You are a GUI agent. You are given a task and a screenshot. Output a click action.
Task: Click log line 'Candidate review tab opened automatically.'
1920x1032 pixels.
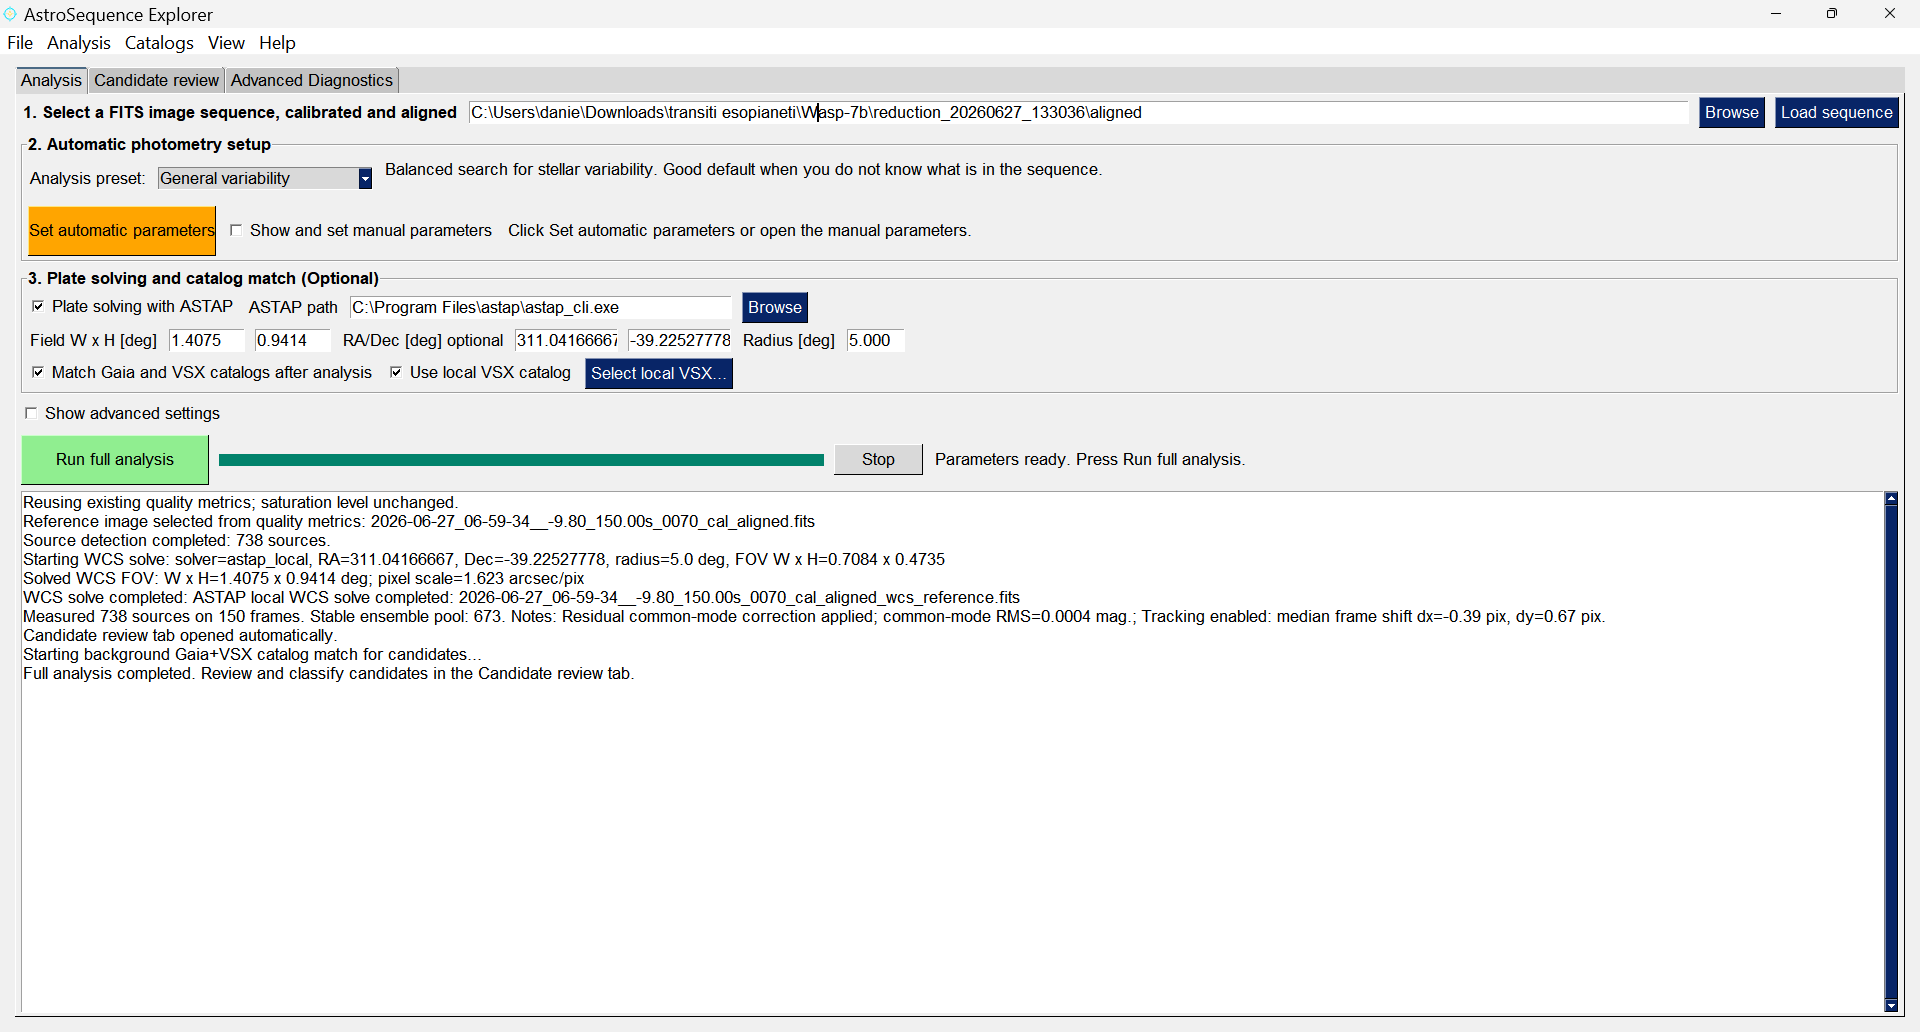click(180, 635)
